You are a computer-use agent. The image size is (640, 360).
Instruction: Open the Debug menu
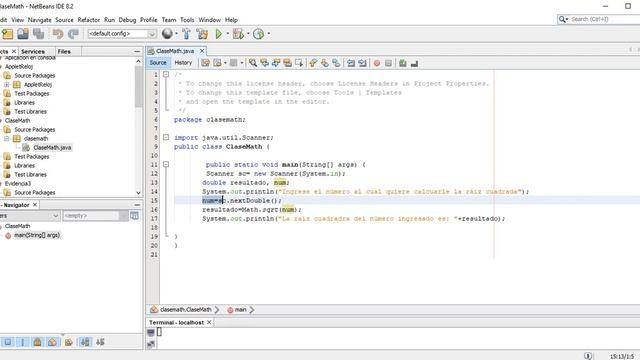click(x=127, y=20)
